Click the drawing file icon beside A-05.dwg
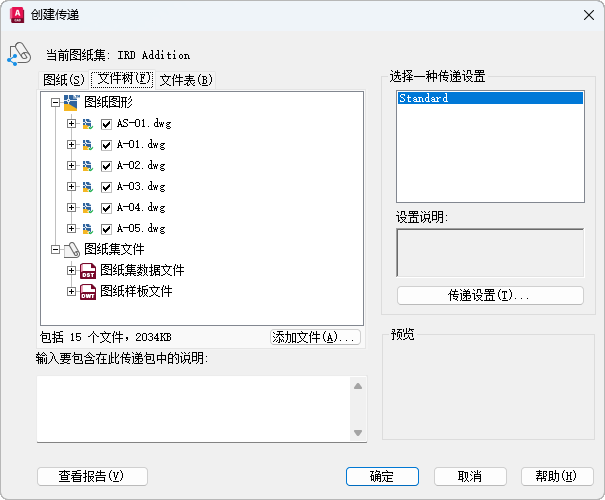 click(88, 229)
